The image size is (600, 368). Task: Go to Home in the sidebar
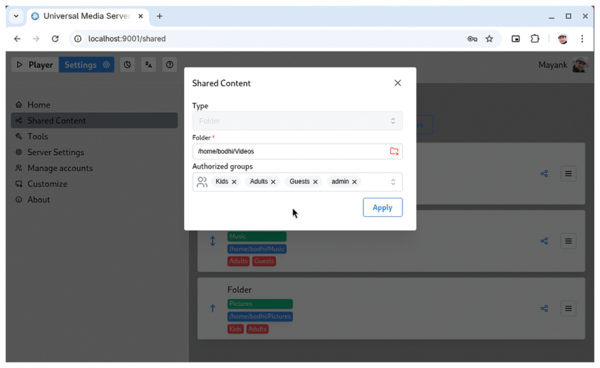tap(95, 105)
